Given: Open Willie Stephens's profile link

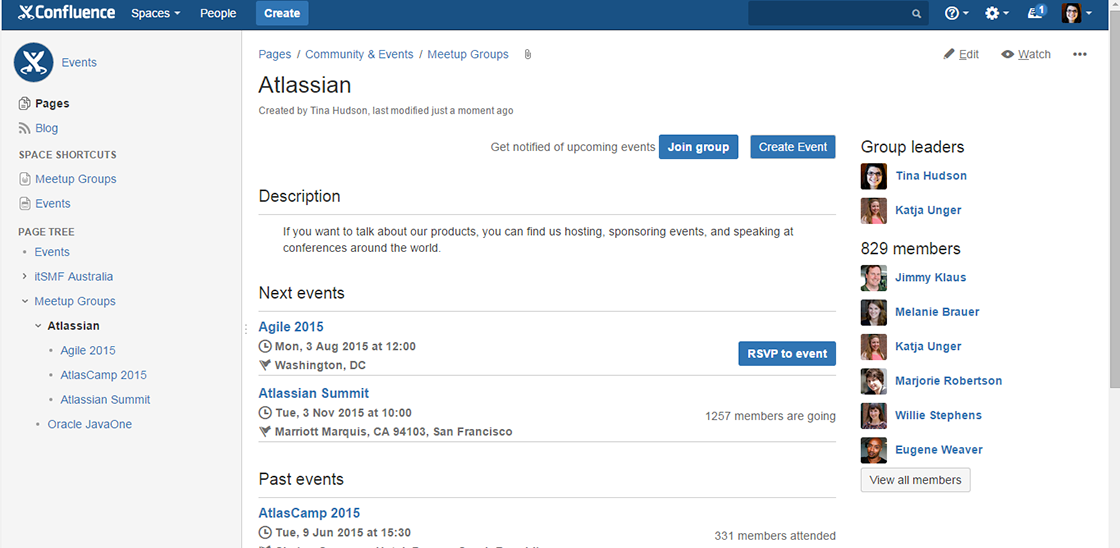Looking at the screenshot, I should click(x=938, y=415).
